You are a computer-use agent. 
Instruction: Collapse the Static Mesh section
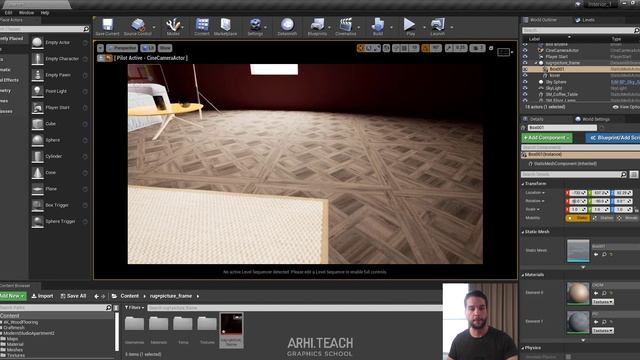tap(523, 232)
